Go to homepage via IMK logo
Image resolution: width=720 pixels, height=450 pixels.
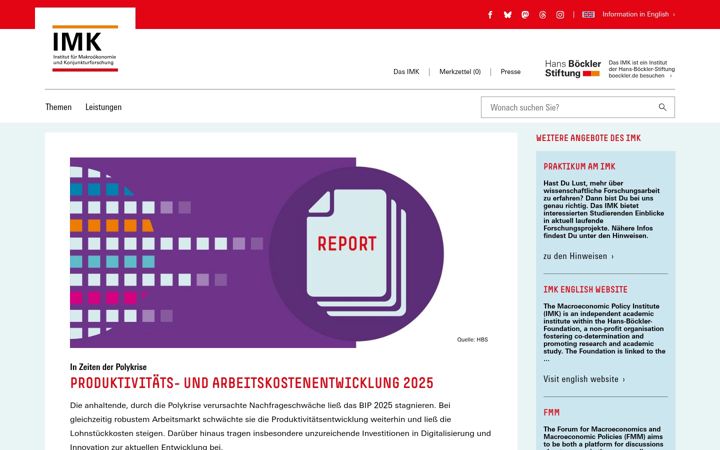[85, 48]
